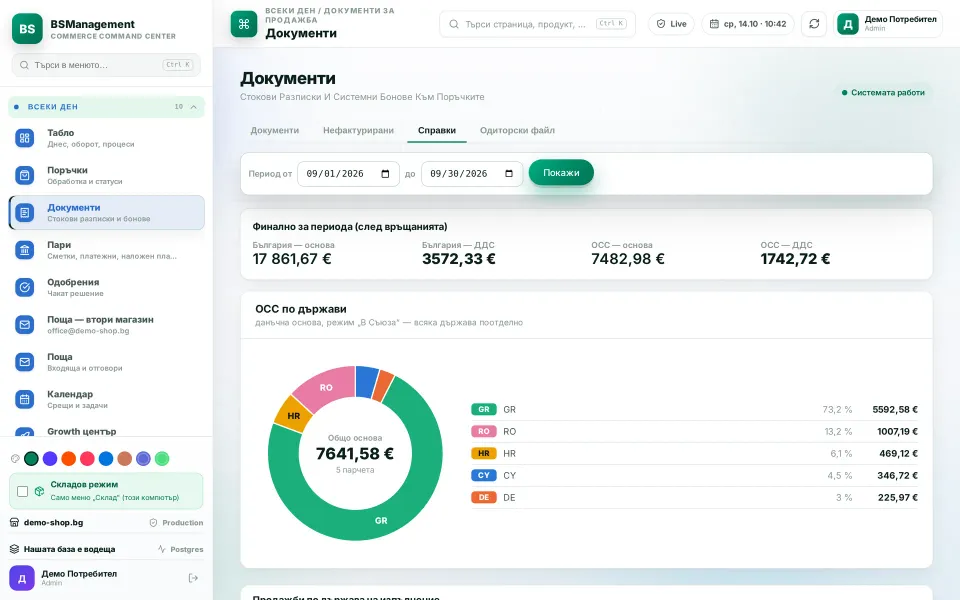Select the light green theme color swatch

(162, 459)
